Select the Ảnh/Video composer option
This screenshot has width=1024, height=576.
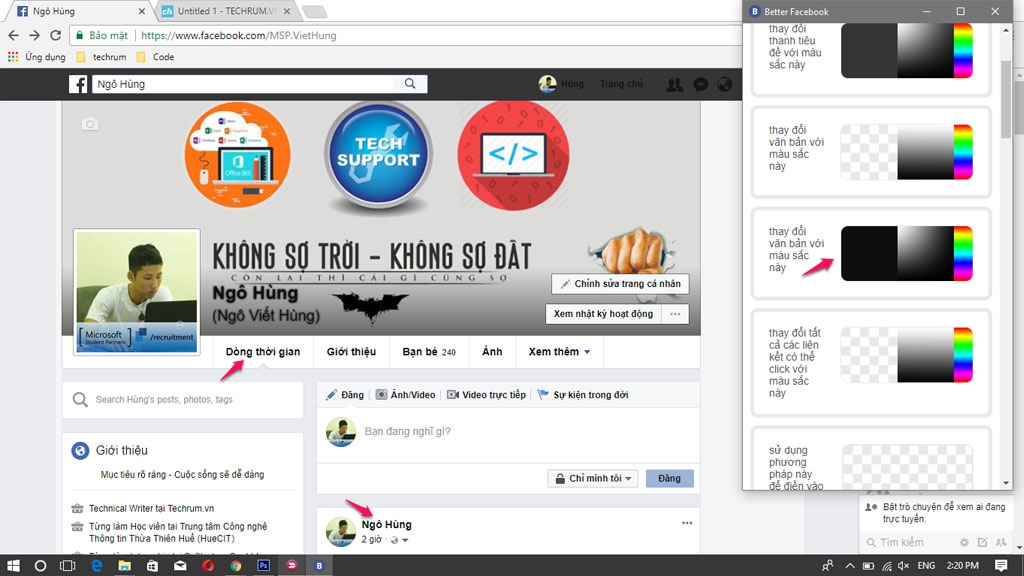click(x=406, y=394)
